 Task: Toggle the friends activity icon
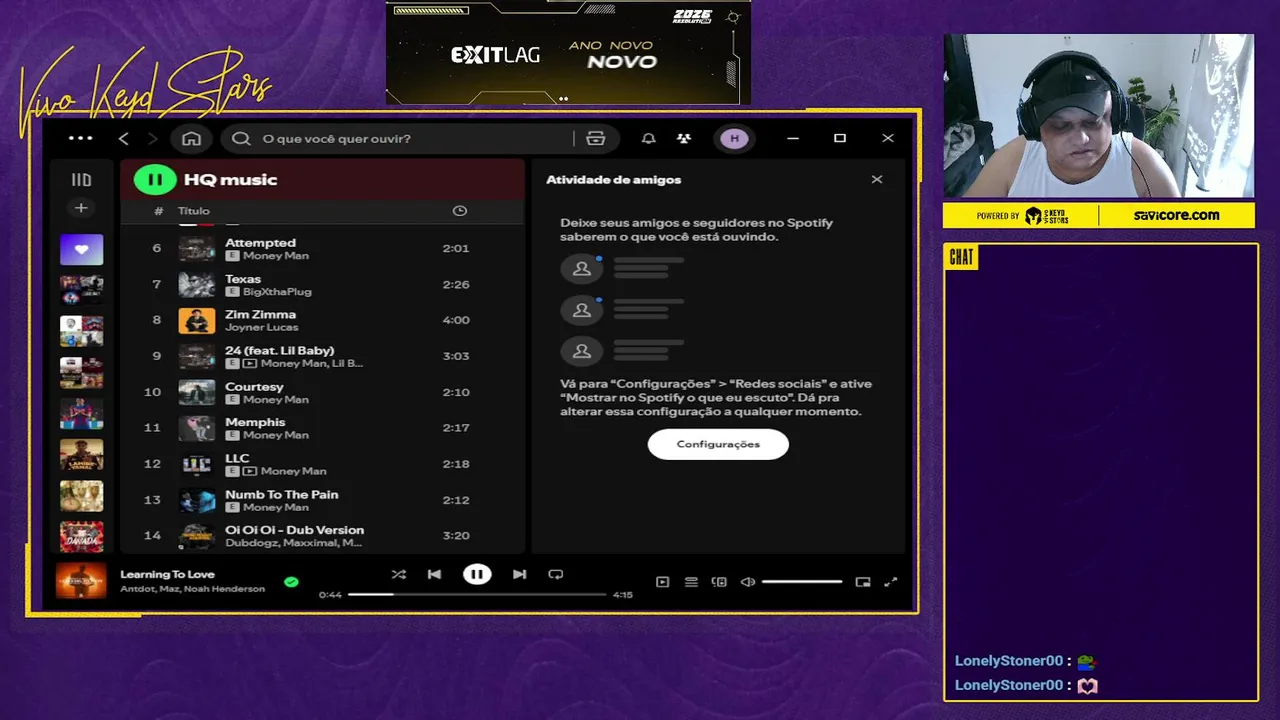pyautogui.click(x=684, y=138)
